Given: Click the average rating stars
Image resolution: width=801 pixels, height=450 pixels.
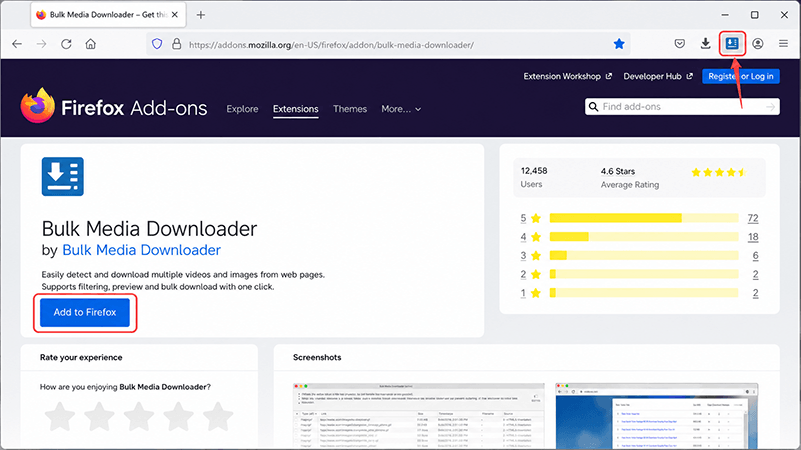Looking at the screenshot, I should 719,172.
